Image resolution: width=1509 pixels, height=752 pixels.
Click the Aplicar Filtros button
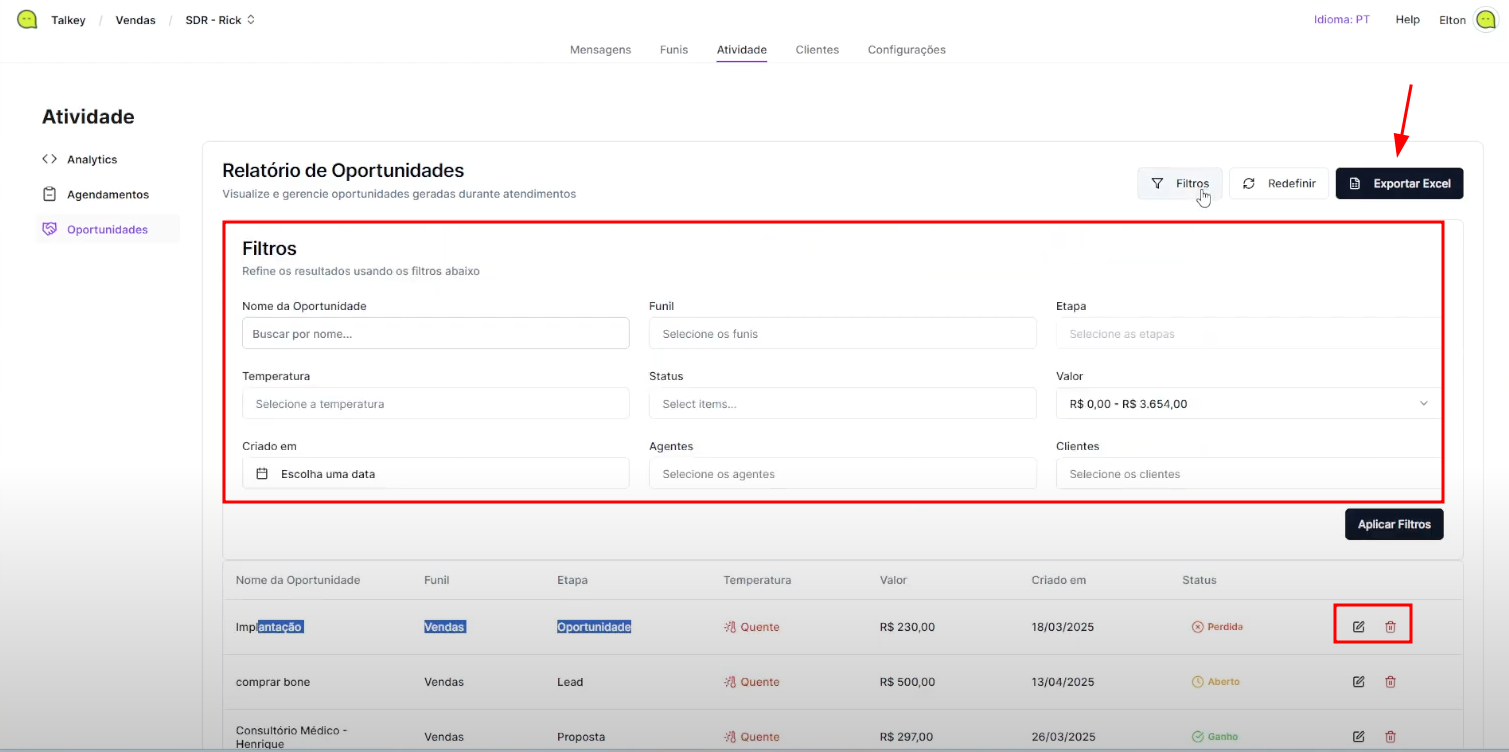(1393, 525)
